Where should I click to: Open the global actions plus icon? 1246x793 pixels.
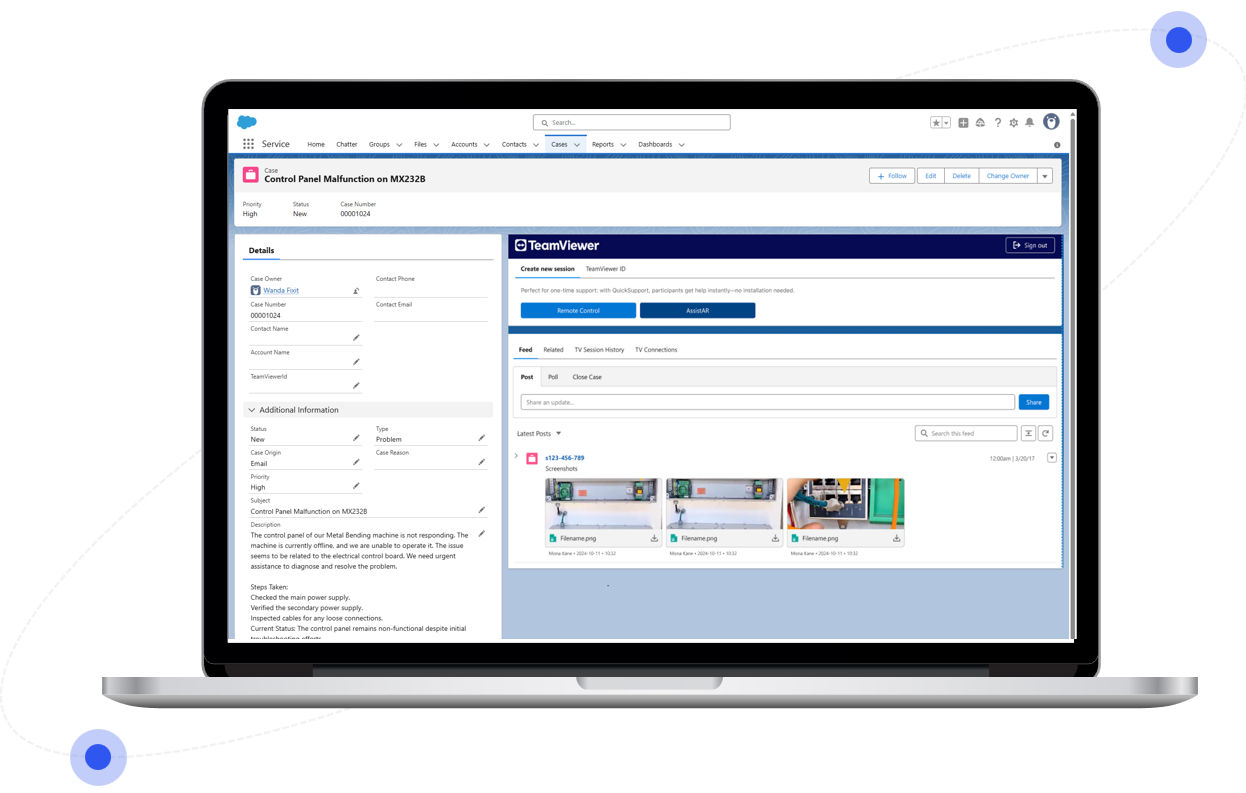(963, 122)
